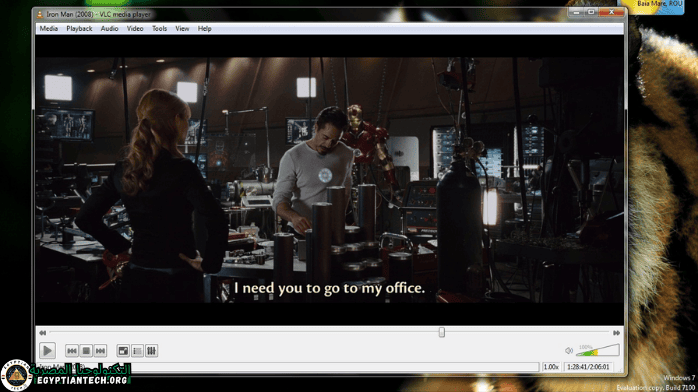Open the Media menu
The height and width of the screenshot is (392, 698).
click(x=49, y=28)
